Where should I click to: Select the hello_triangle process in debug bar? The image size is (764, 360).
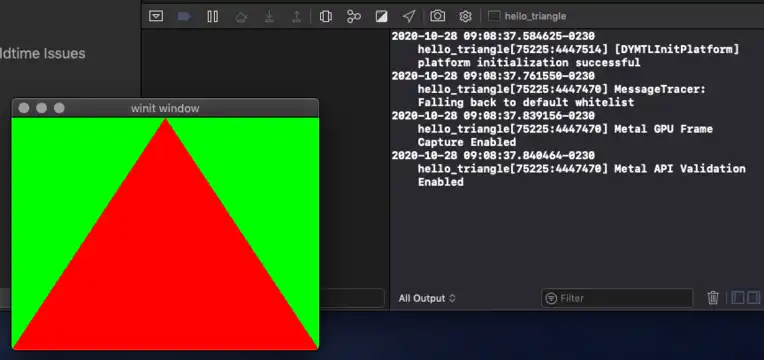click(x=528, y=16)
